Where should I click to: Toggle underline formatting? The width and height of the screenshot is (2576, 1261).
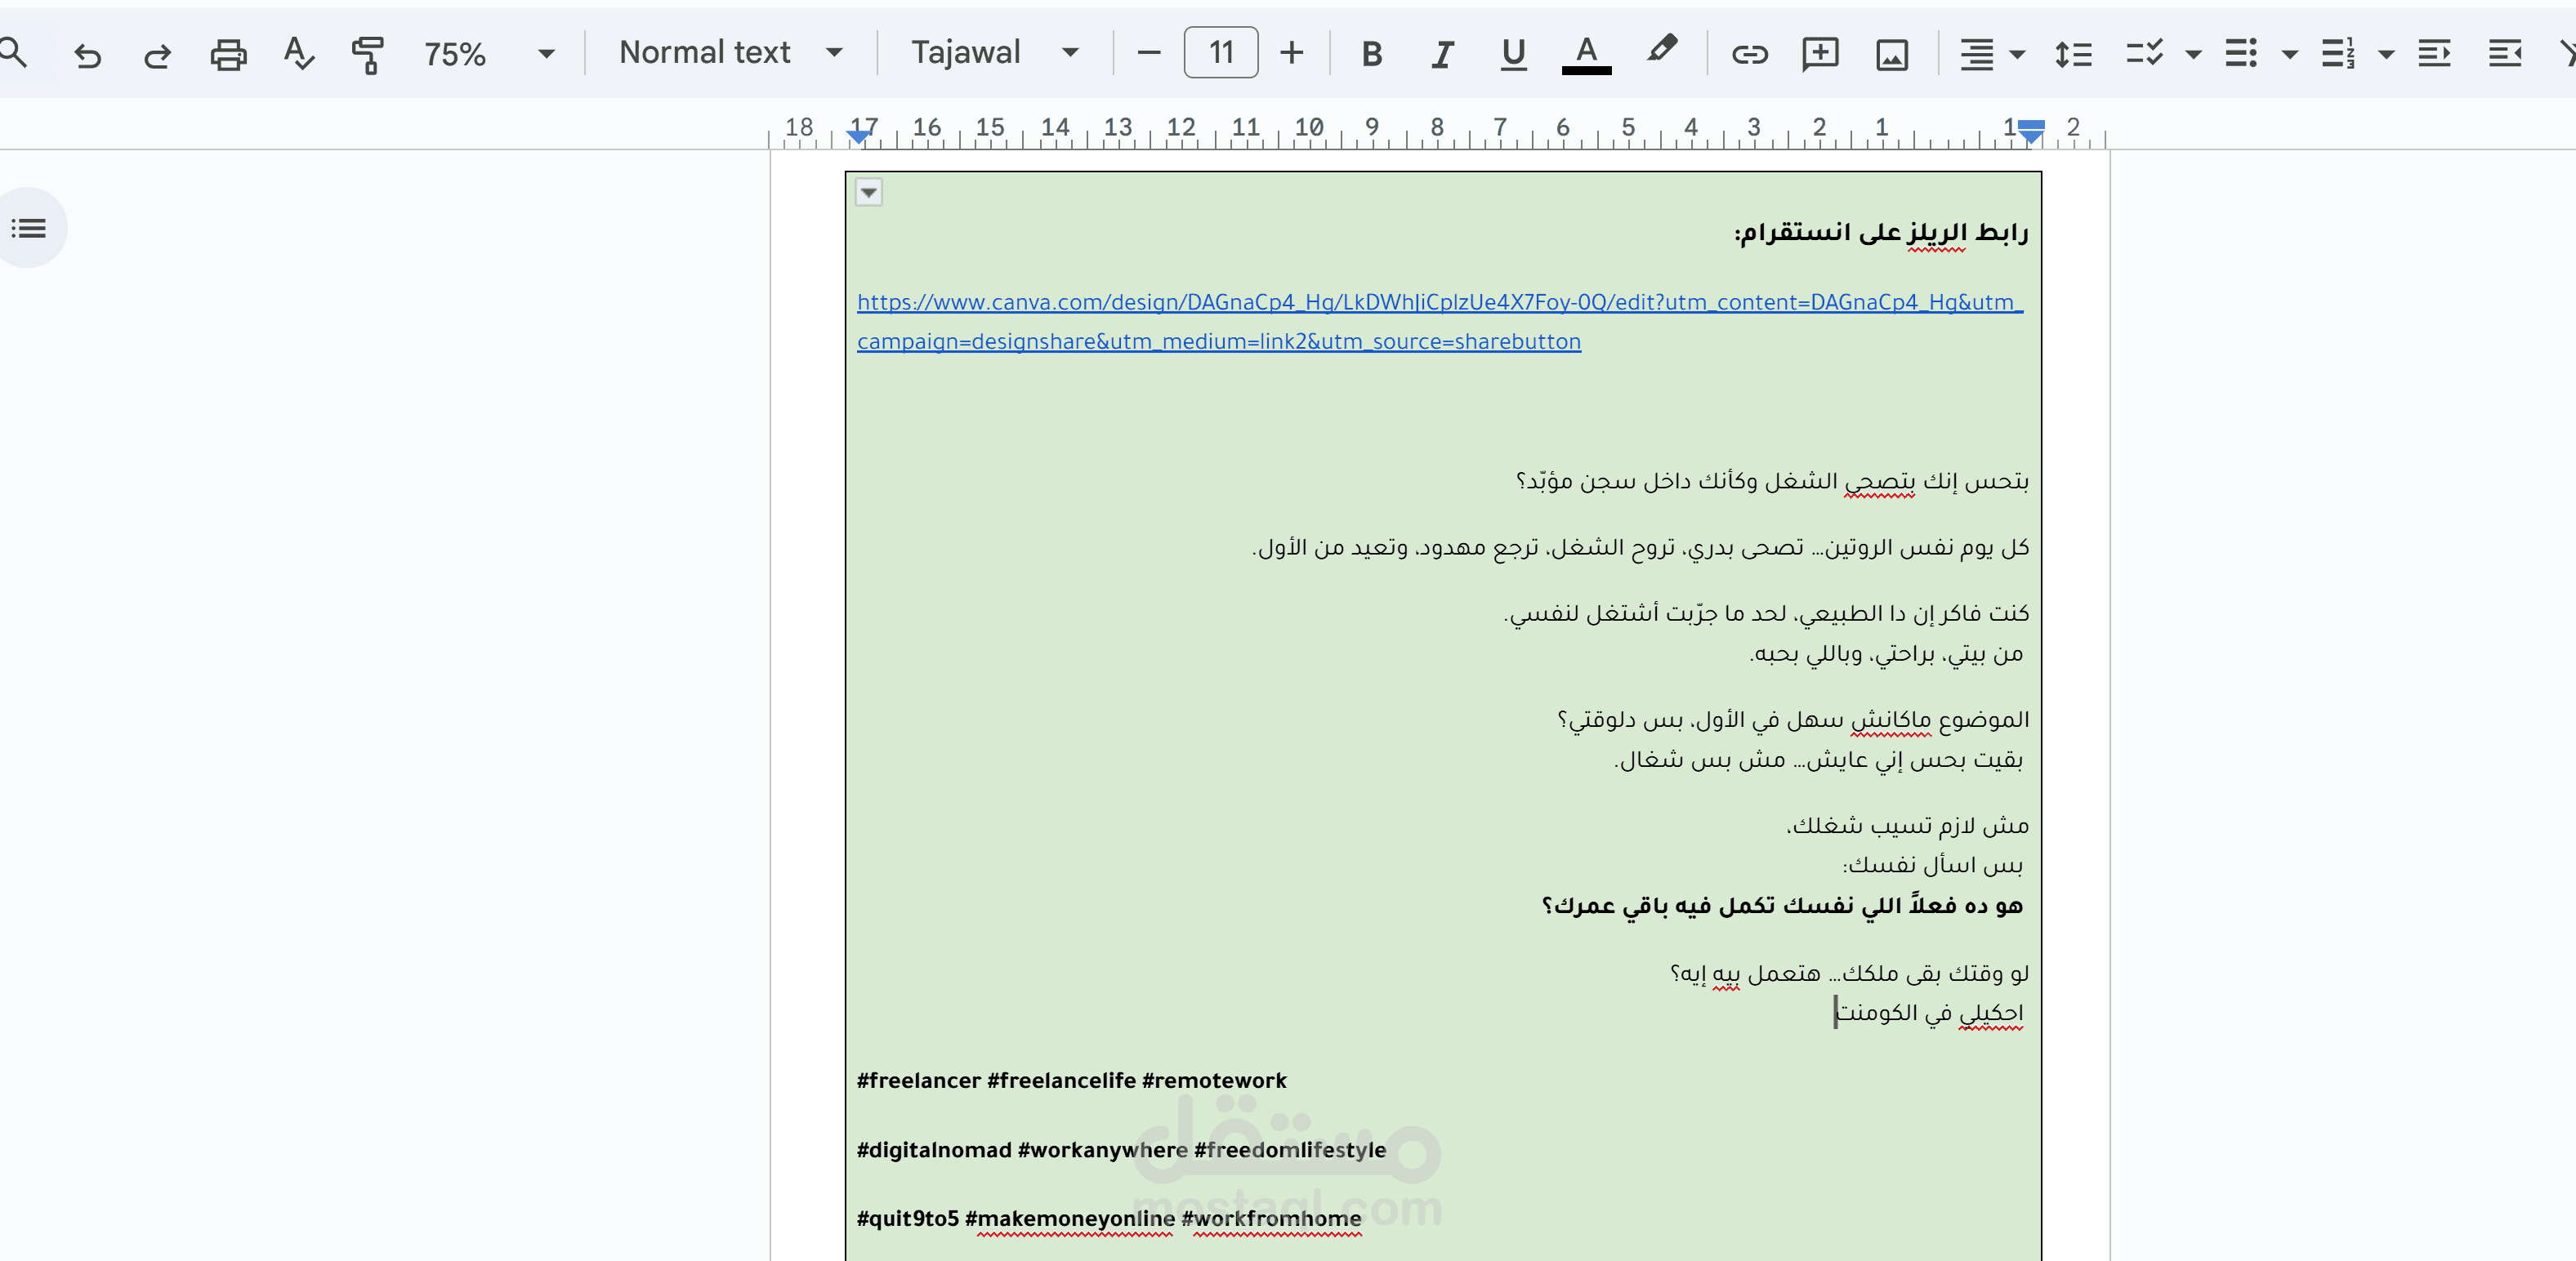coord(1513,54)
